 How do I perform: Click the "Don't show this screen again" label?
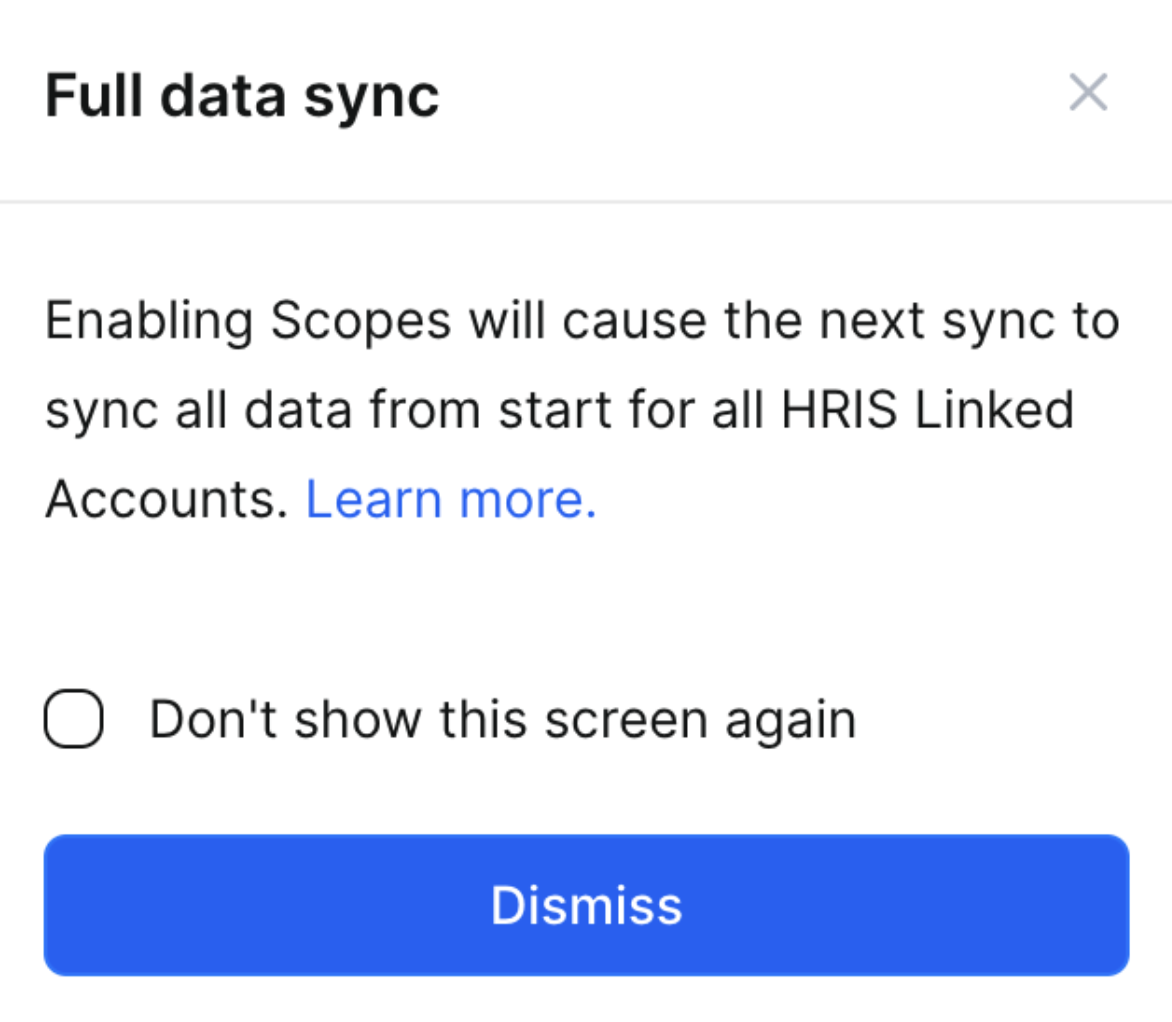click(502, 719)
